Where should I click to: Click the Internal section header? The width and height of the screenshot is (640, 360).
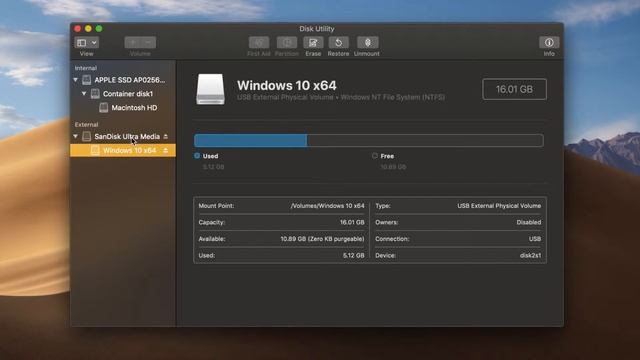tap(86, 68)
